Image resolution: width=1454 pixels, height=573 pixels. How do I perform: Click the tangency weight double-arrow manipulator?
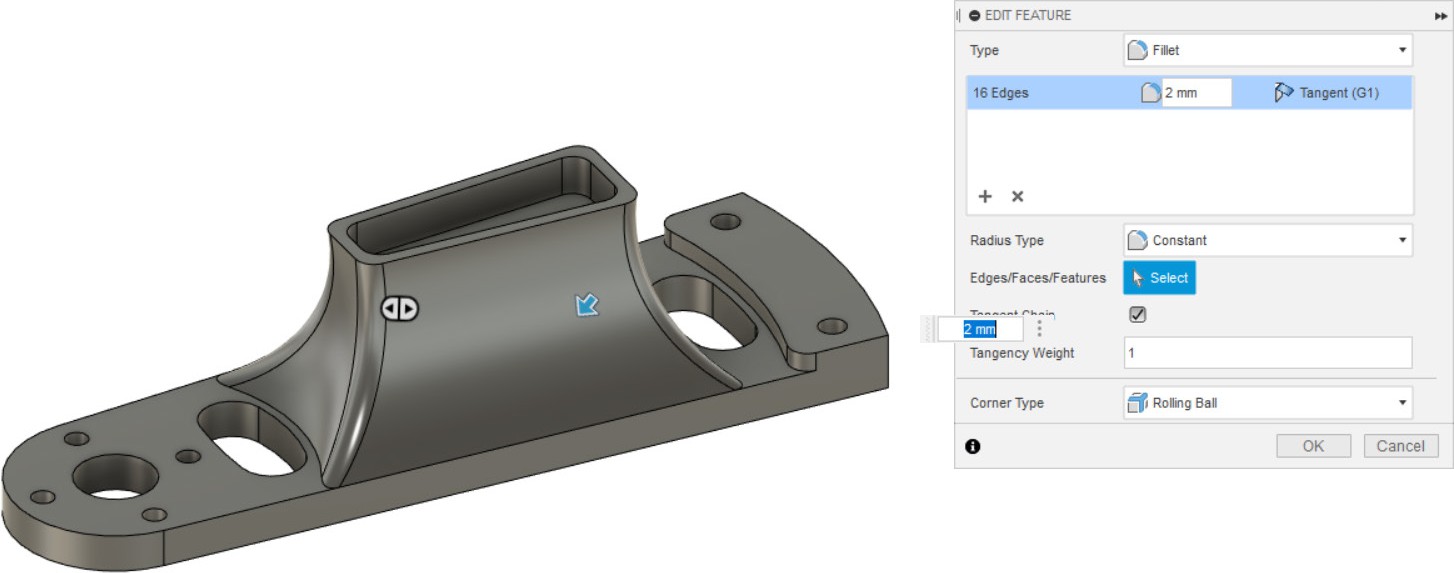tap(400, 309)
